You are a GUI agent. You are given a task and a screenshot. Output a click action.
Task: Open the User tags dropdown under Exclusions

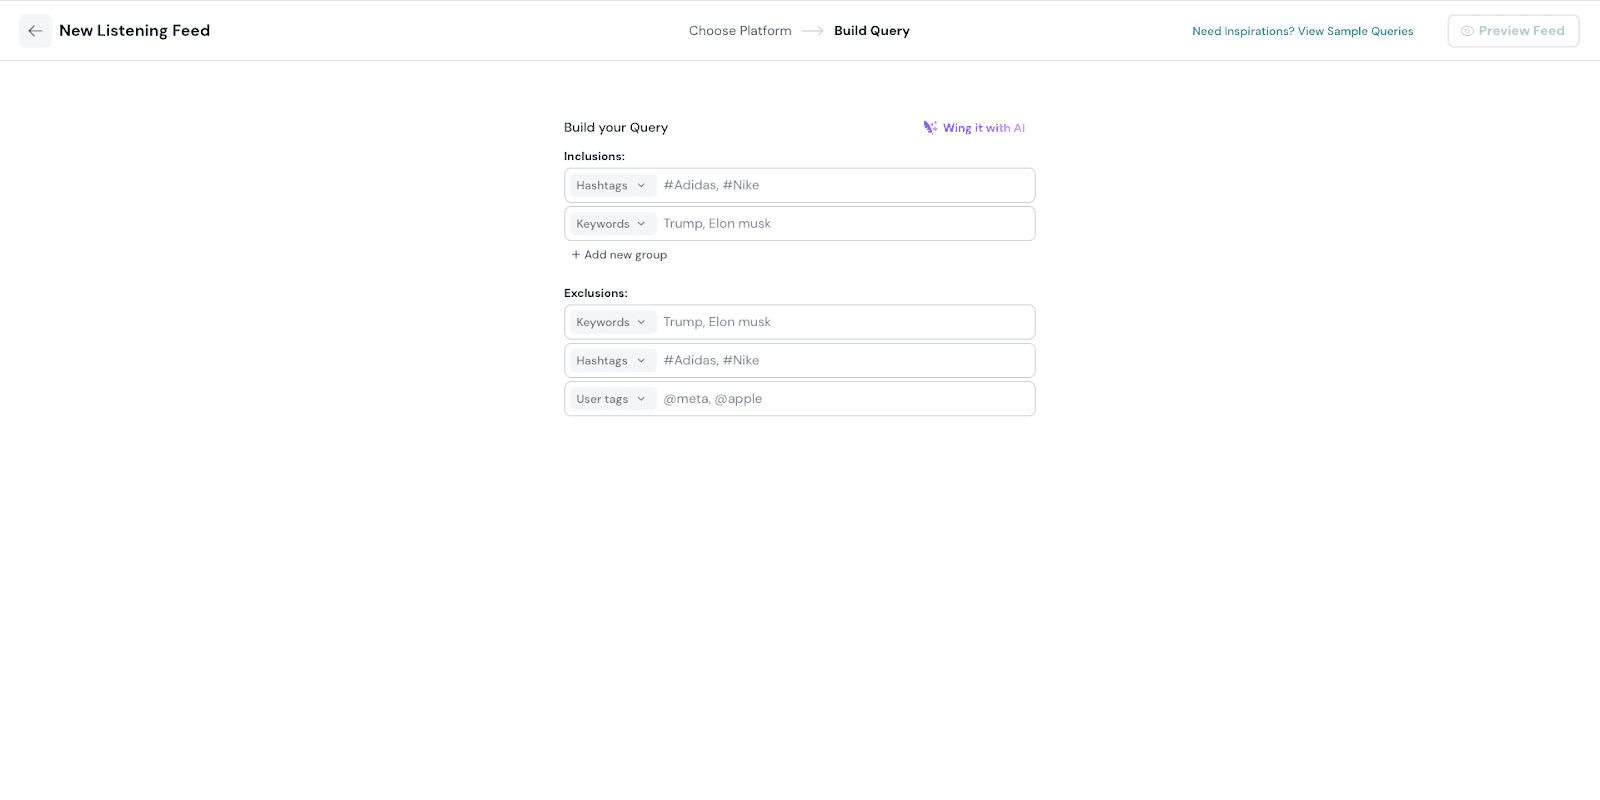pyautogui.click(x=611, y=399)
